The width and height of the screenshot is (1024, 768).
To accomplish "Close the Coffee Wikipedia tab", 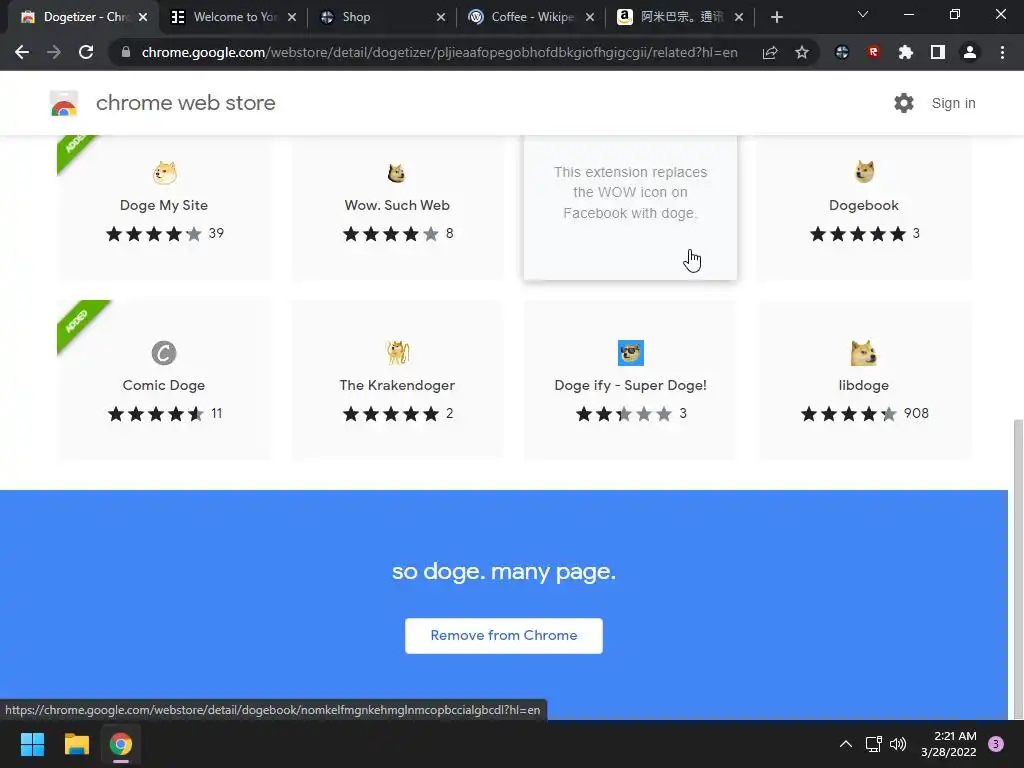I will point(590,17).
